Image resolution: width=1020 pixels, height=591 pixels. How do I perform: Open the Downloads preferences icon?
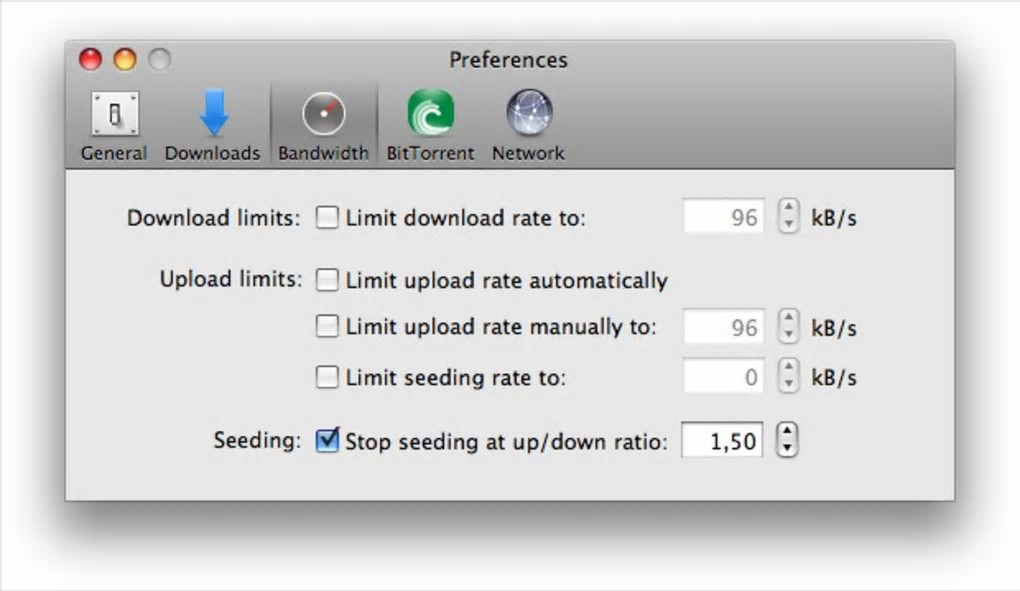[x=213, y=114]
